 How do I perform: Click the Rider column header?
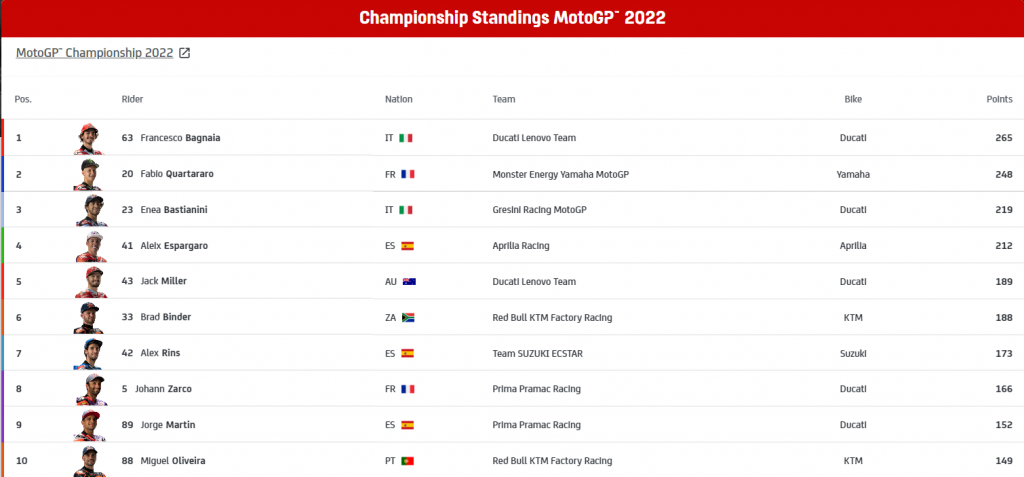pos(132,99)
